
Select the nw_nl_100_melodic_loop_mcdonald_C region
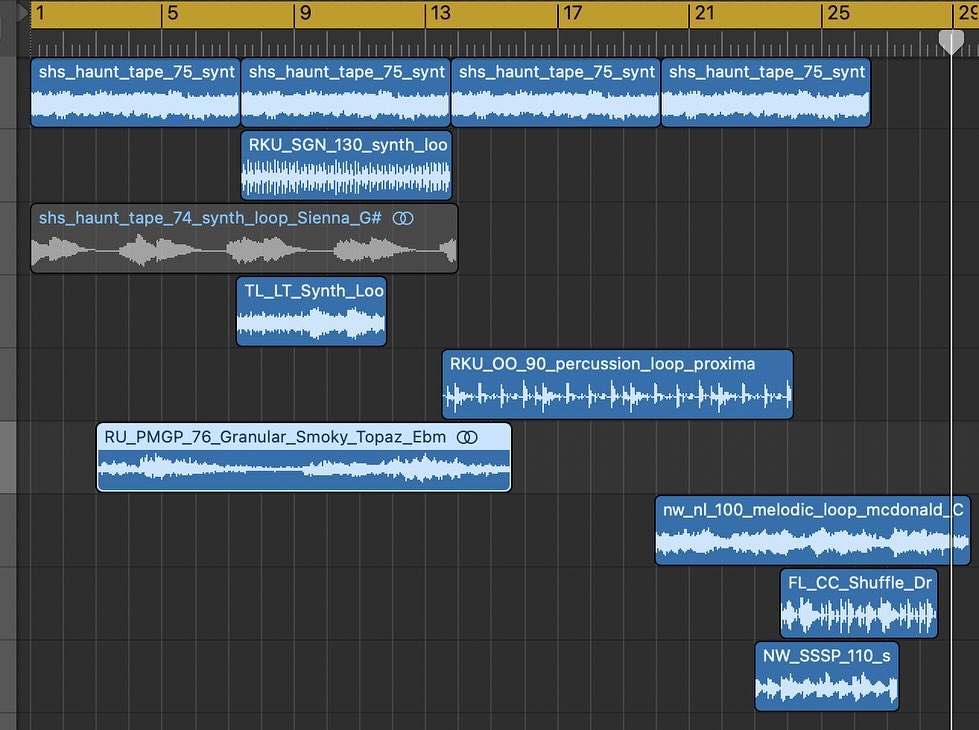pyautogui.click(x=813, y=531)
